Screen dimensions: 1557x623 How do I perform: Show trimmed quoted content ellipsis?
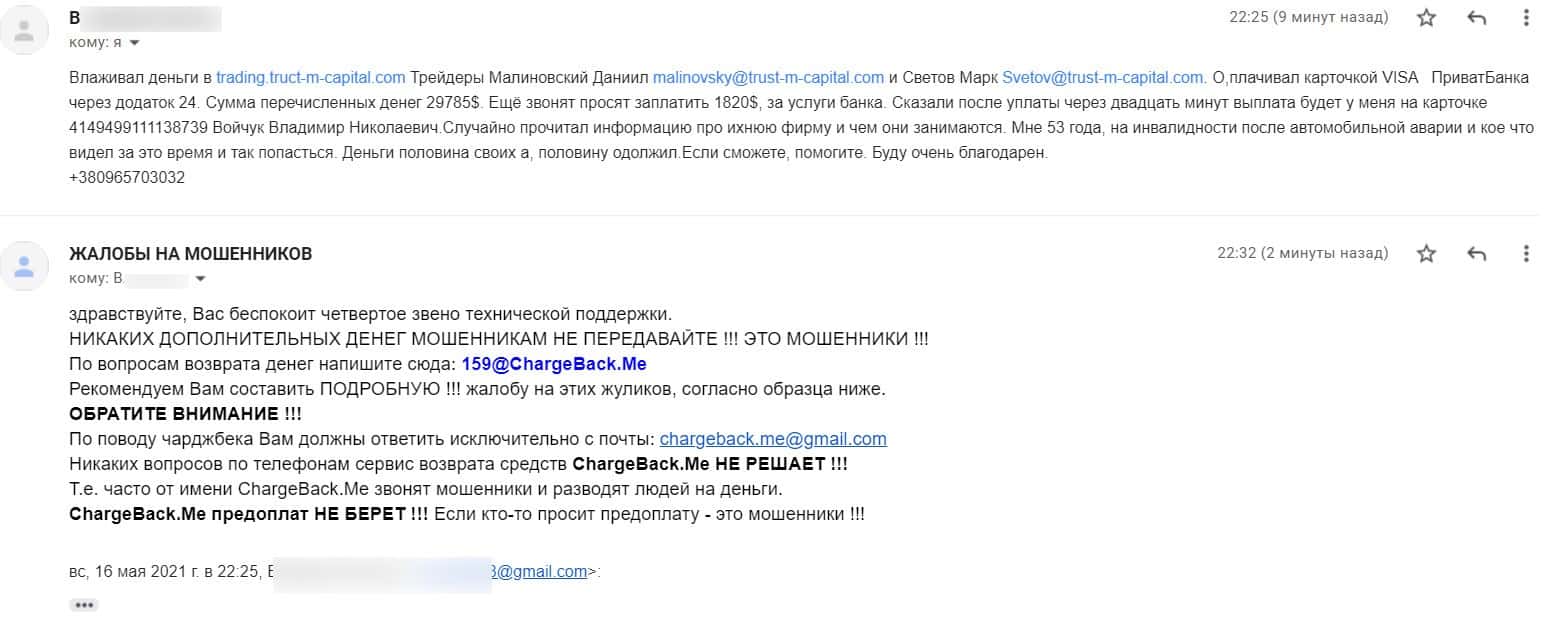coord(84,604)
